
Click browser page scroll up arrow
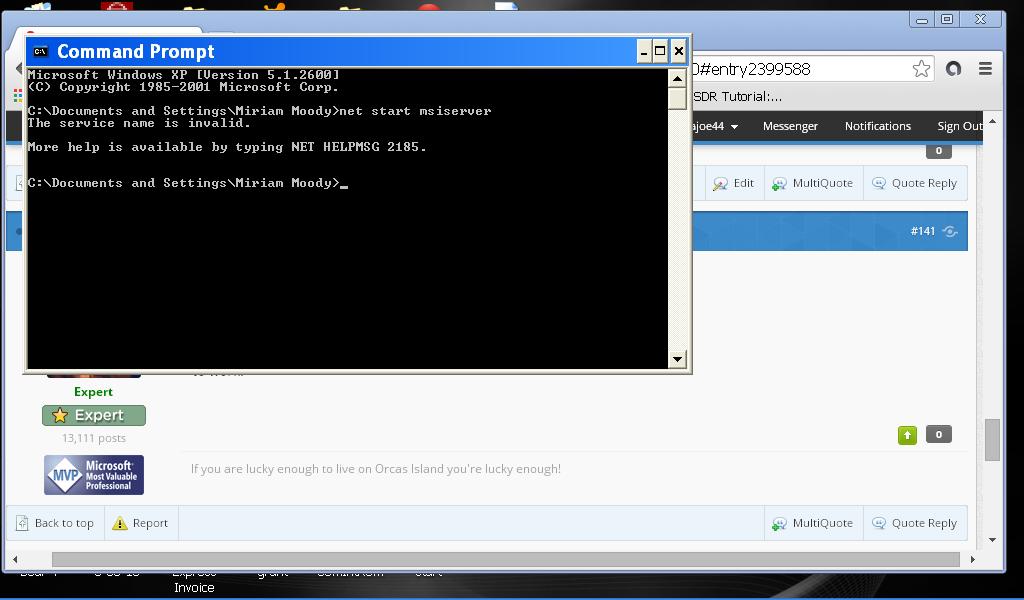click(993, 121)
